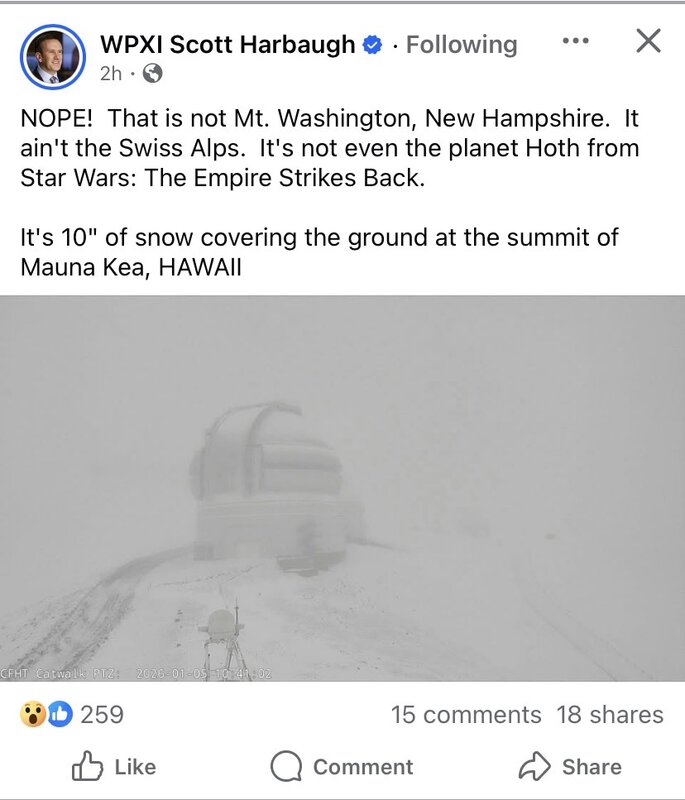Open Scott Harbaugh's profile picture
The width and height of the screenshot is (685, 800).
click(52, 56)
